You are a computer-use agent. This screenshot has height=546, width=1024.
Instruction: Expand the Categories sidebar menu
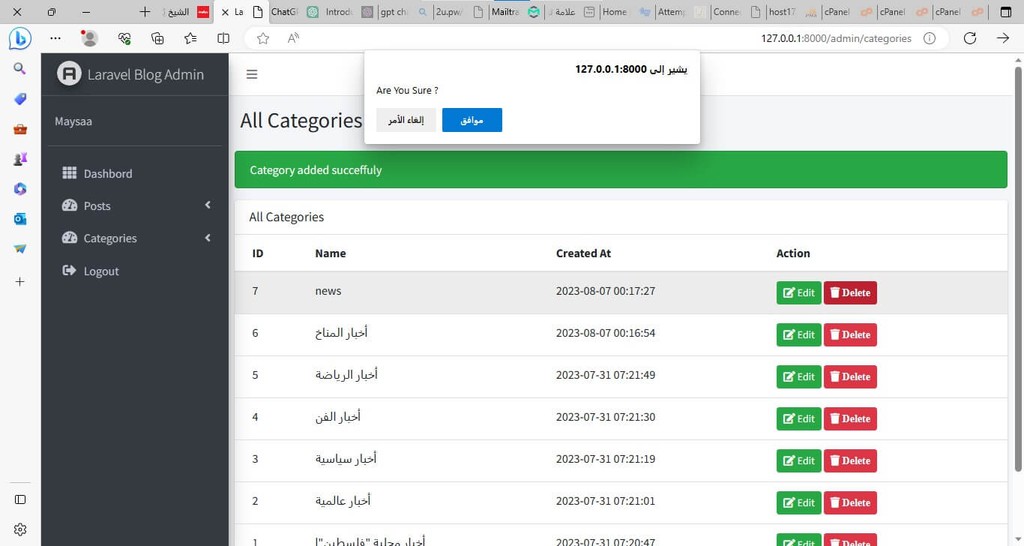coord(136,238)
